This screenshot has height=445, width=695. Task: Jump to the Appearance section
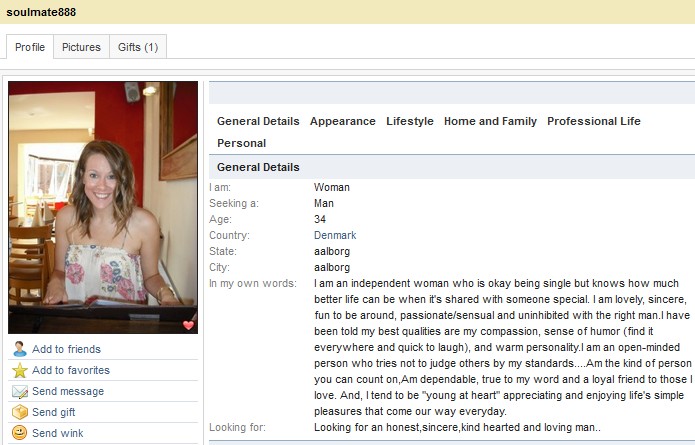pyautogui.click(x=343, y=121)
